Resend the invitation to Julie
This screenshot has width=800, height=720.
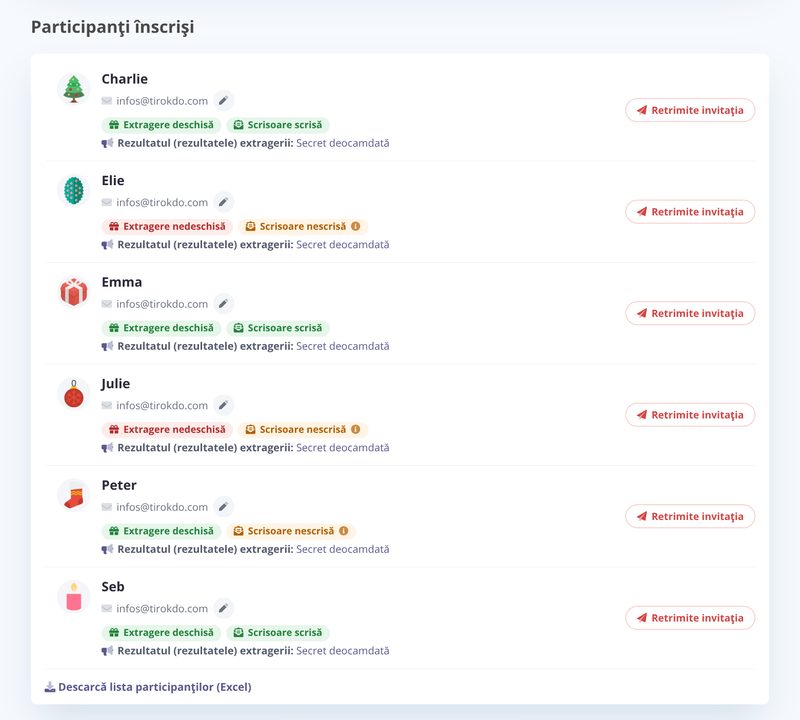690,415
